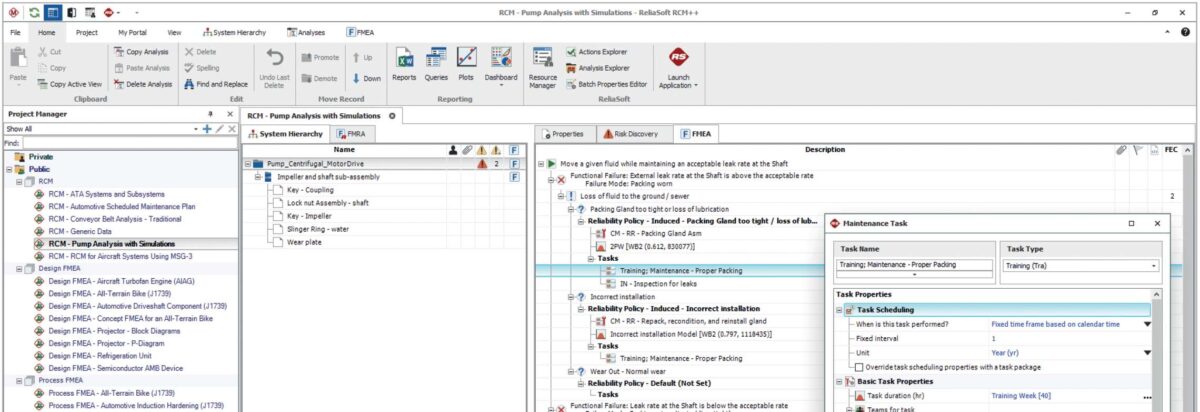Screen dimensions: 1200x412
Task: Maximize the Maintenance Task window
Action: point(1132,224)
